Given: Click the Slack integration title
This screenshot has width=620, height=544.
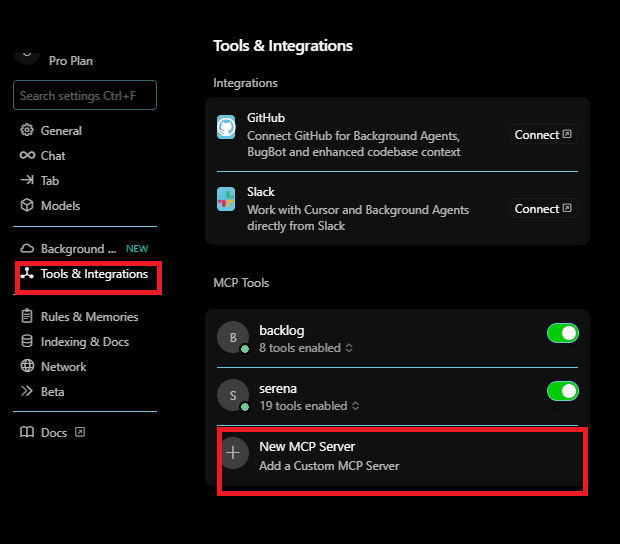Looking at the screenshot, I should pos(261,192).
